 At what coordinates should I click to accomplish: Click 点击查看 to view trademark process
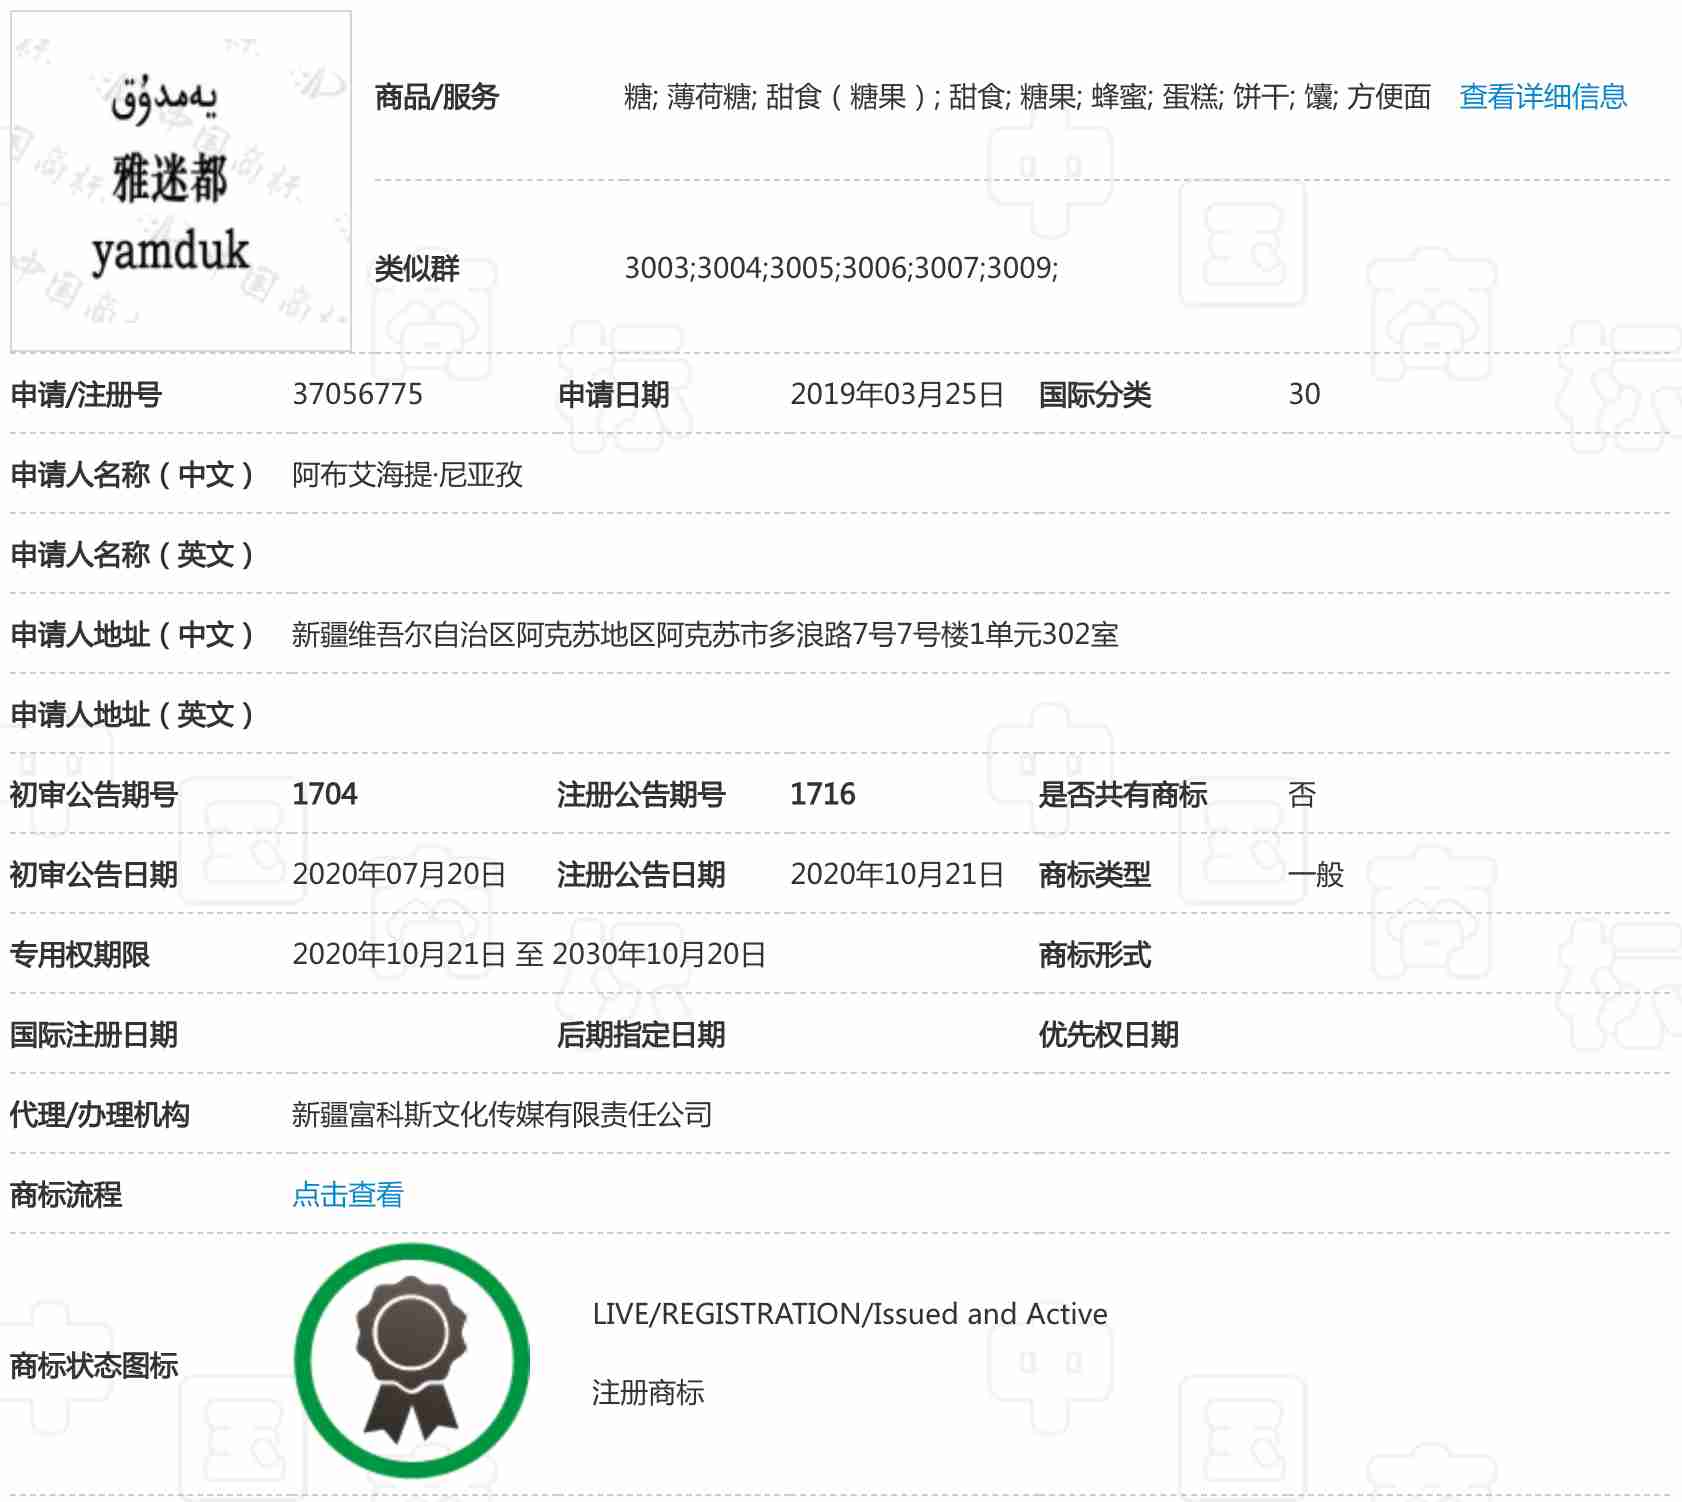[x=347, y=1194]
